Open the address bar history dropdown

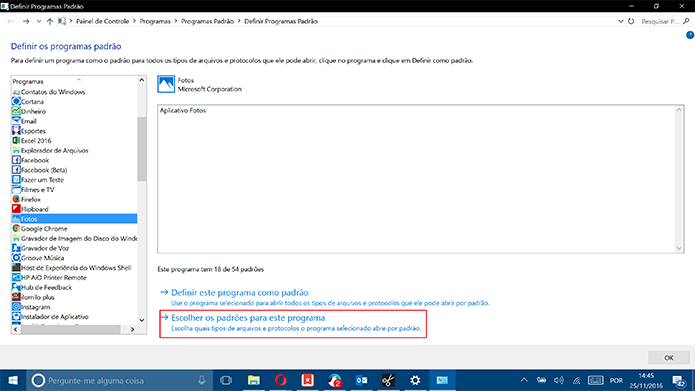click(621, 21)
